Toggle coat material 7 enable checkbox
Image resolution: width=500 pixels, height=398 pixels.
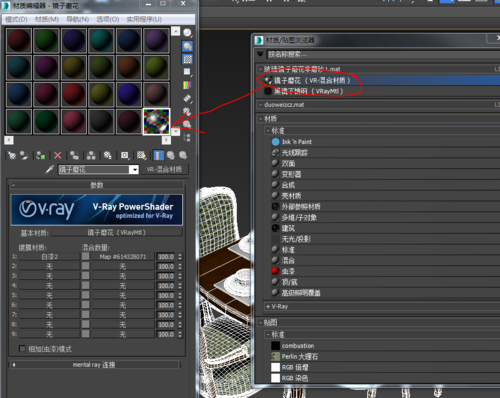(x=86, y=314)
